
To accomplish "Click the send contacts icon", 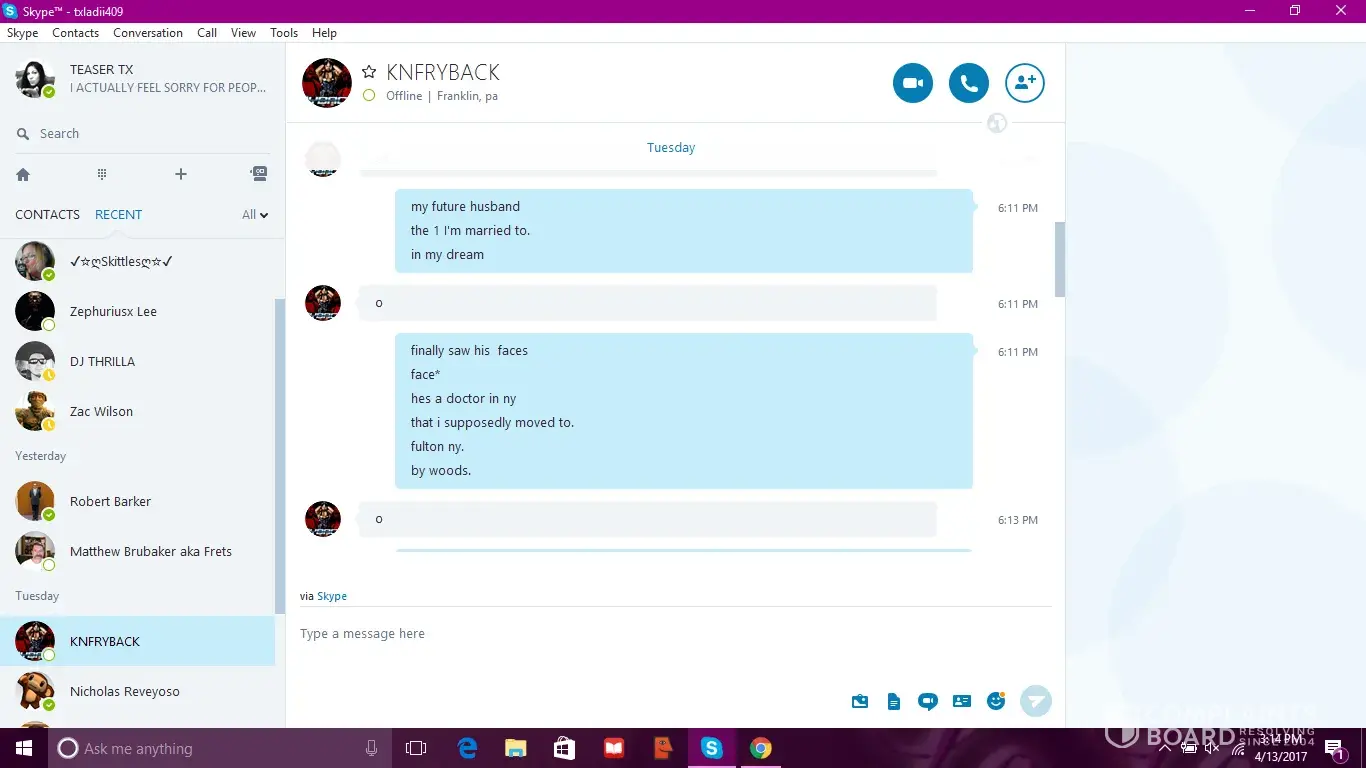I will click(x=962, y=701).
